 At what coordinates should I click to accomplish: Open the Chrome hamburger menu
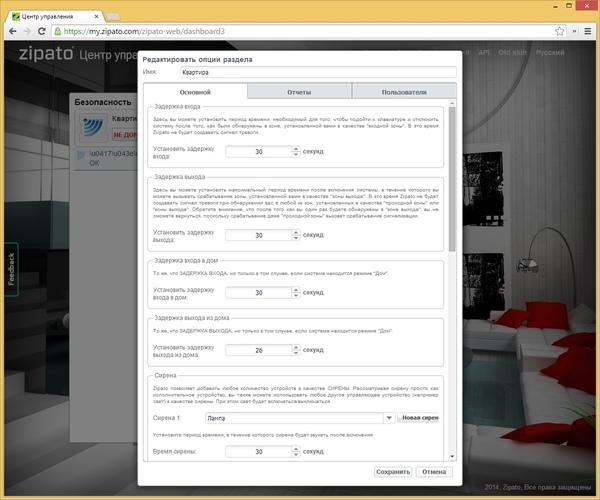[x=588, y=31]
